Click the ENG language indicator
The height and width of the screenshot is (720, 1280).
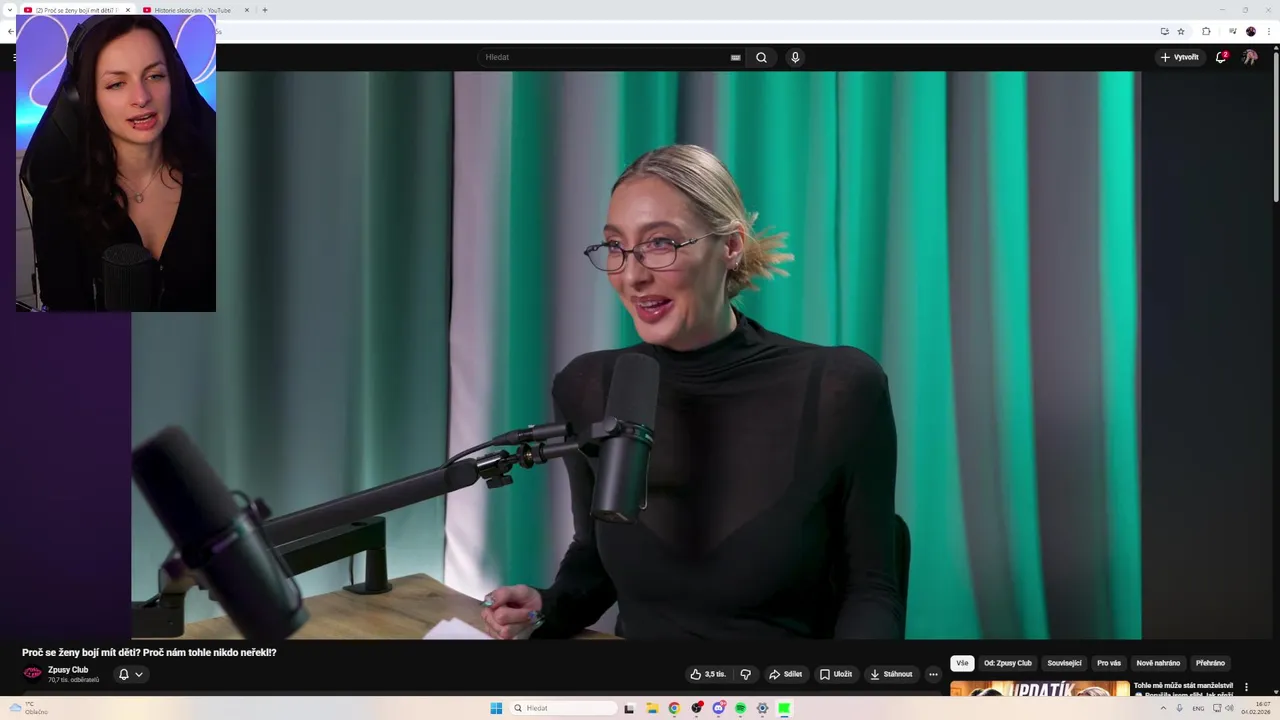[x=1198, y=708]
